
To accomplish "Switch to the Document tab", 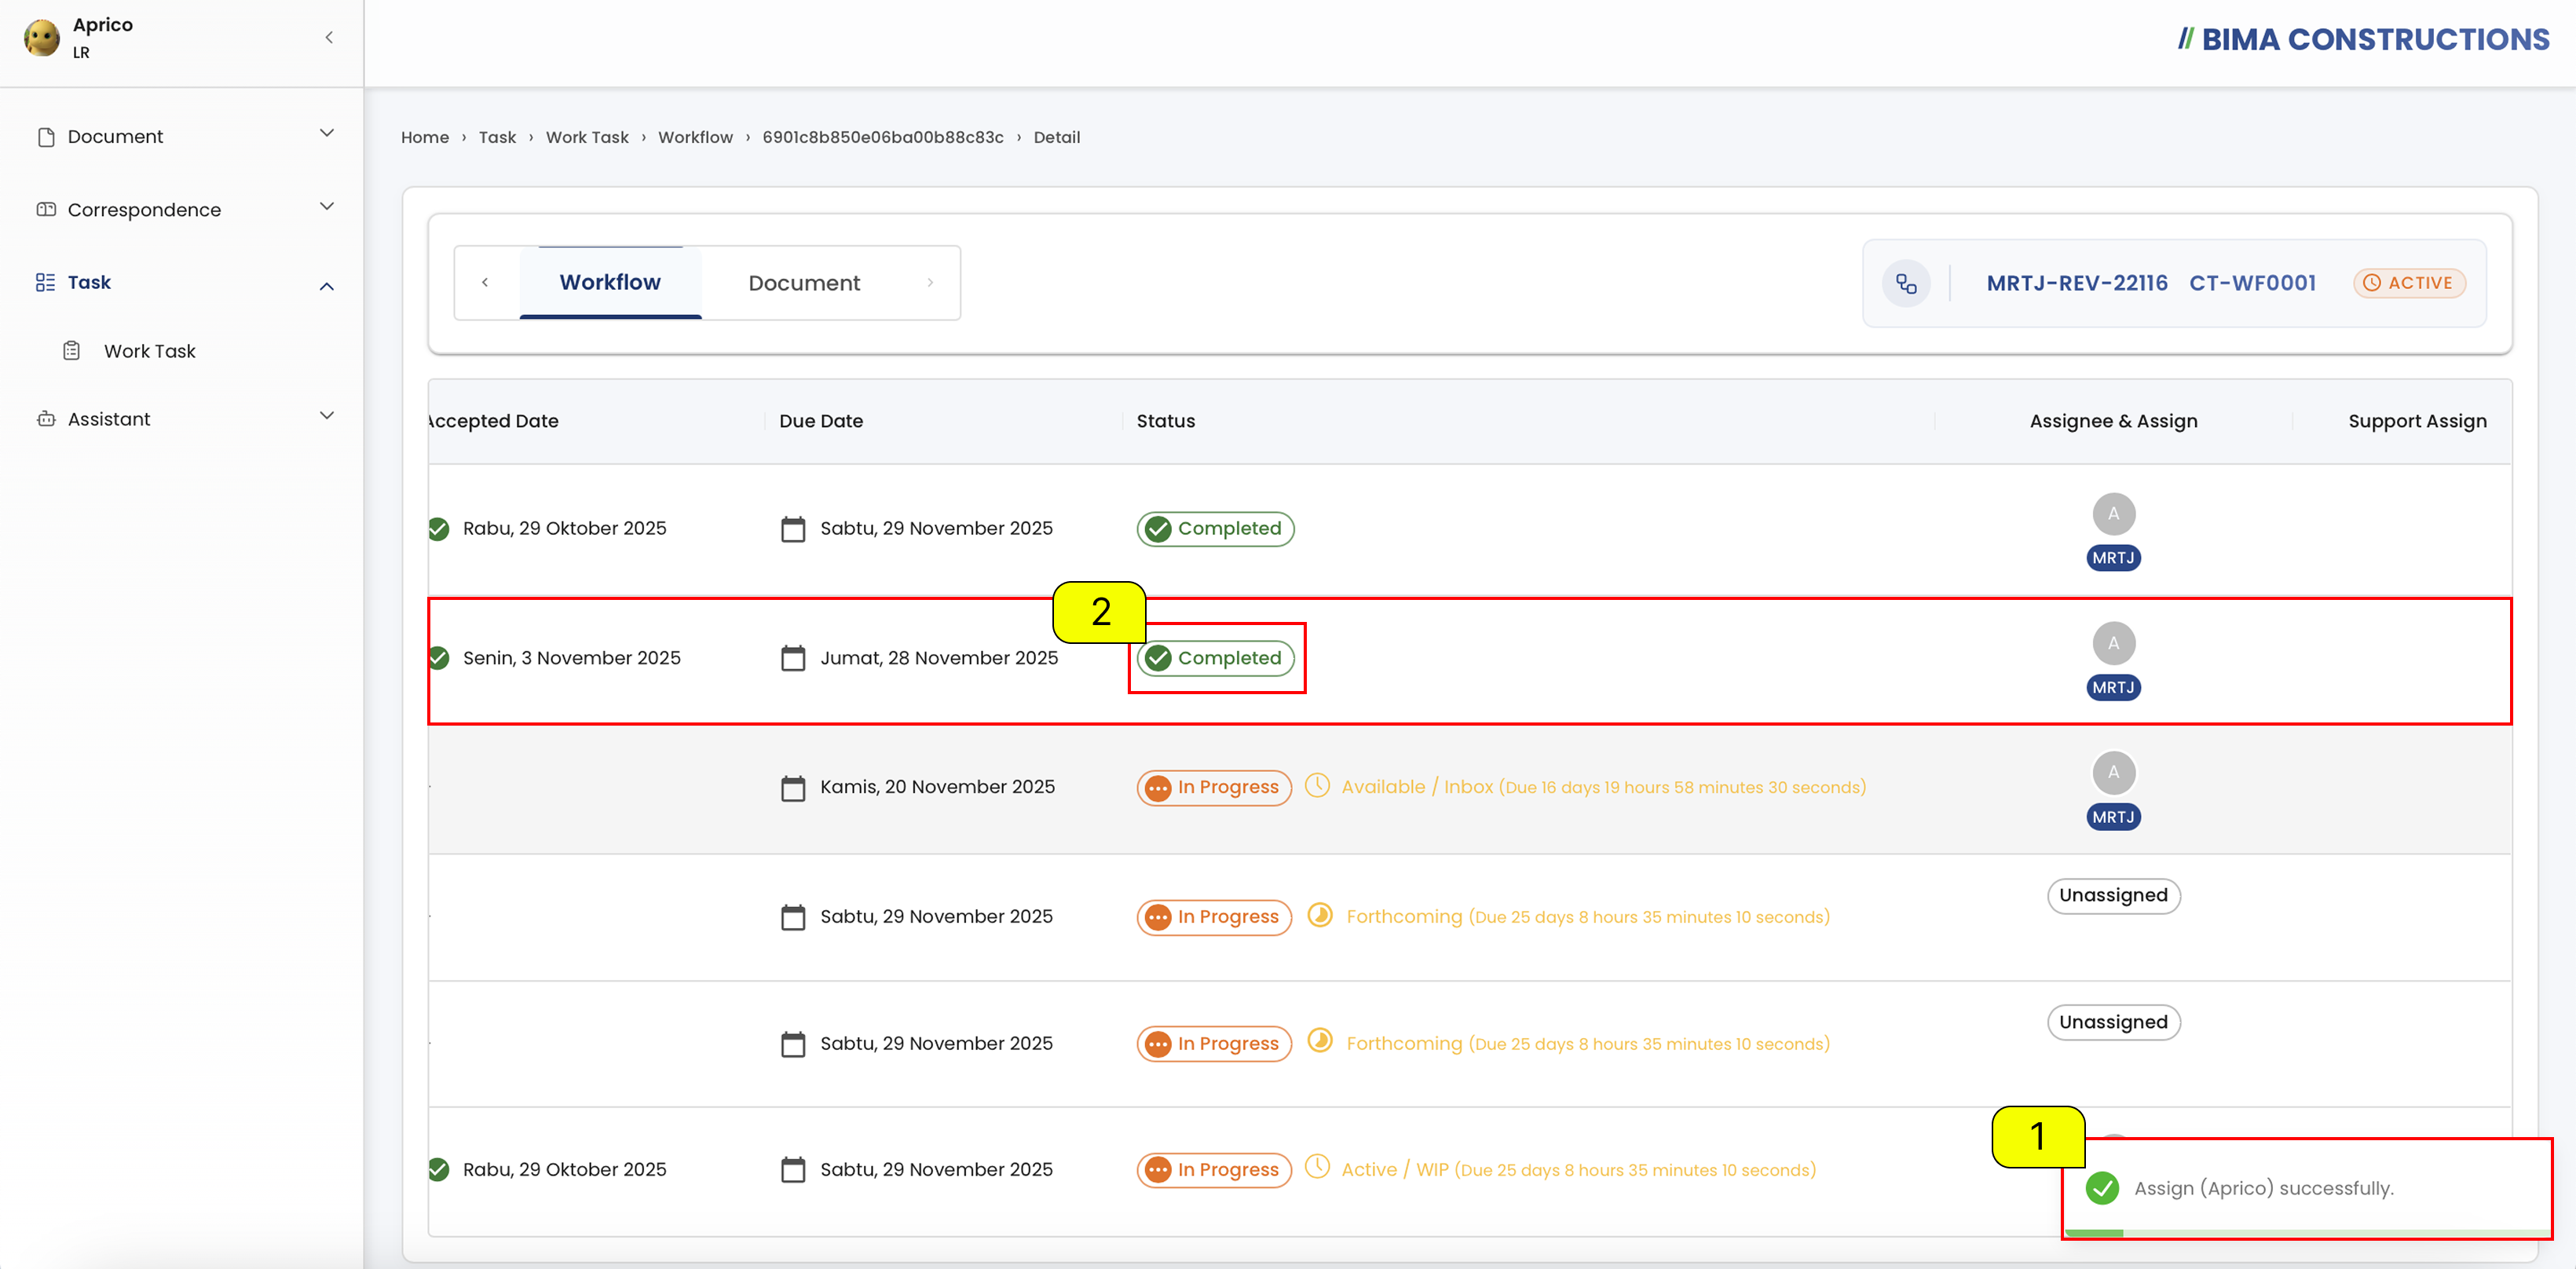I will click(804, 283).
